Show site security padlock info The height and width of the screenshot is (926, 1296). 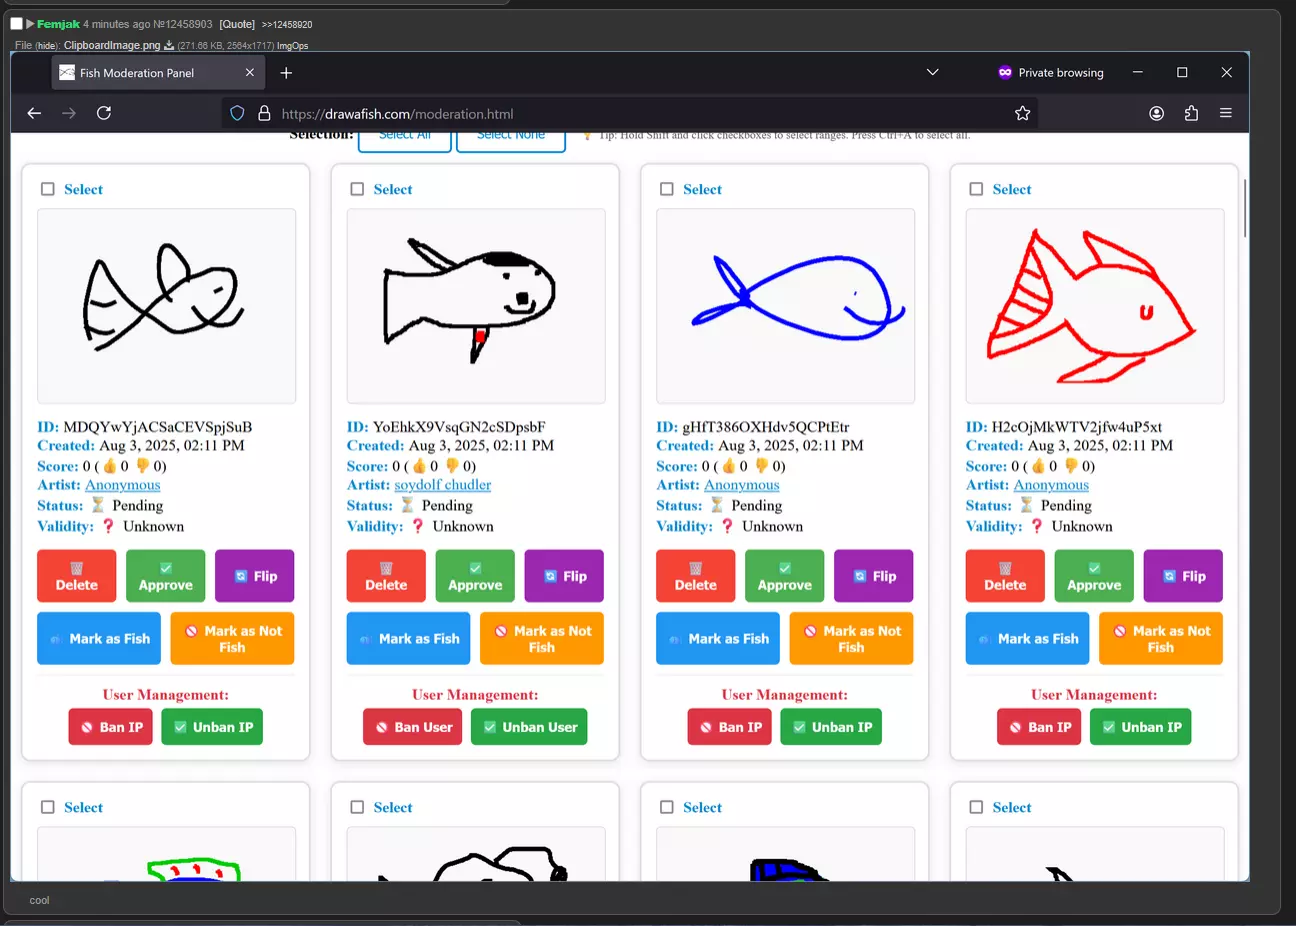(x=264, y=114)
